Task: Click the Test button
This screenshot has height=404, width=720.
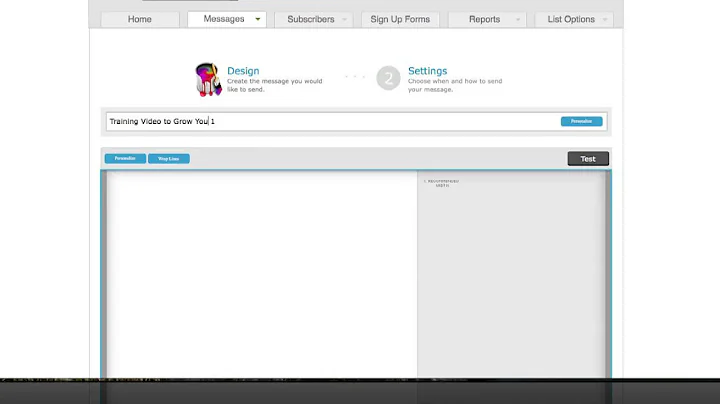Action: (588, 159)
